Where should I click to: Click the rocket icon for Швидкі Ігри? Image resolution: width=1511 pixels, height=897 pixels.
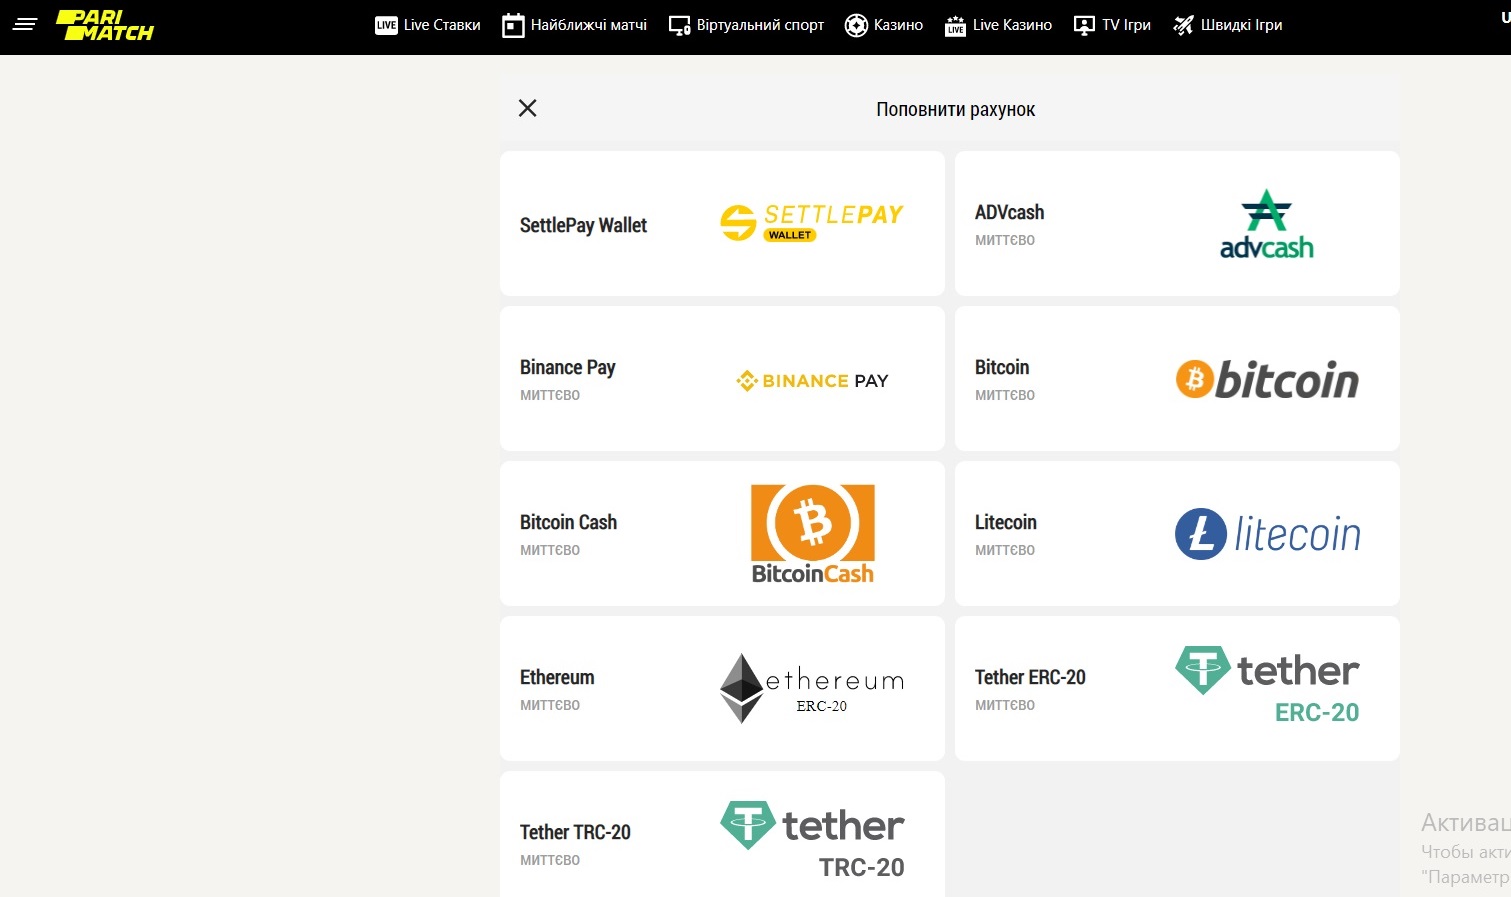point(1184,25)
